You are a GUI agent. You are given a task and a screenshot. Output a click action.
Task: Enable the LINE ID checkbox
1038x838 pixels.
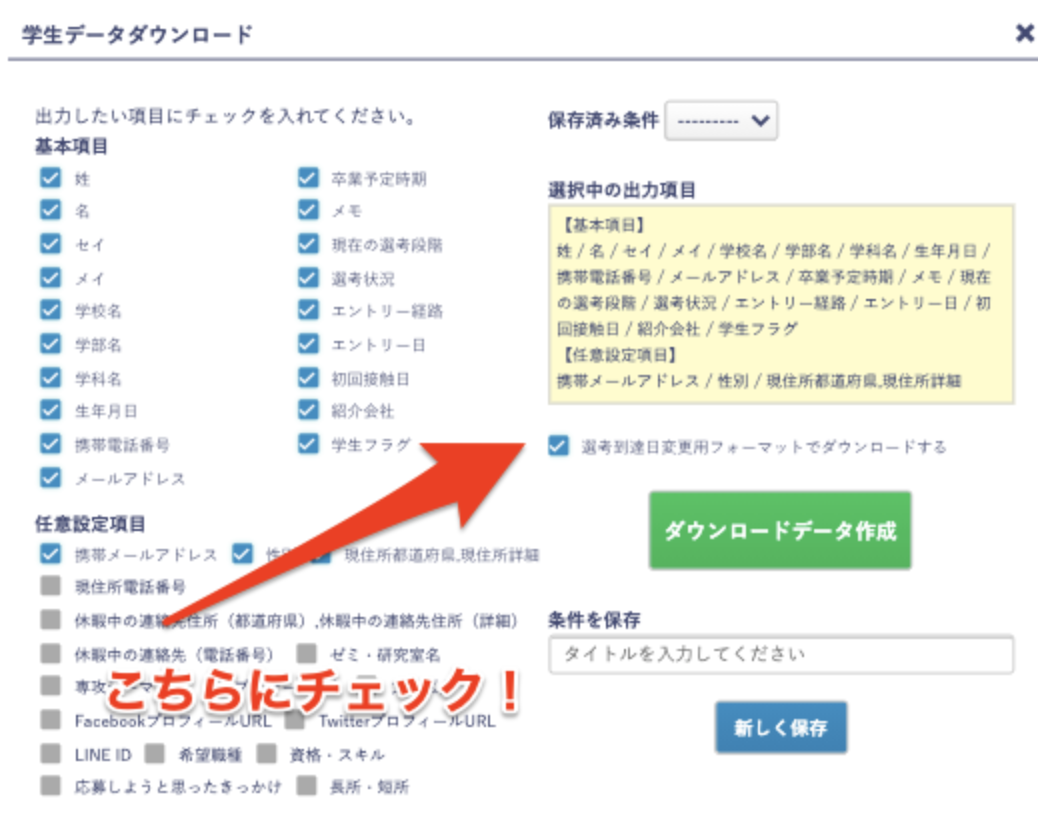click(x=50, y=753)
